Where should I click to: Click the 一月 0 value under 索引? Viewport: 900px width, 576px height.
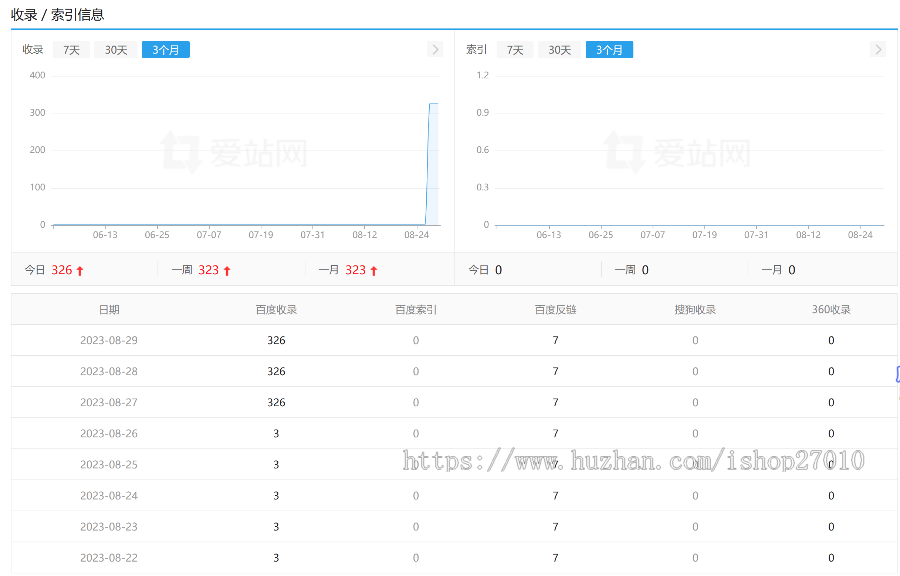click(x=792, y=270)
